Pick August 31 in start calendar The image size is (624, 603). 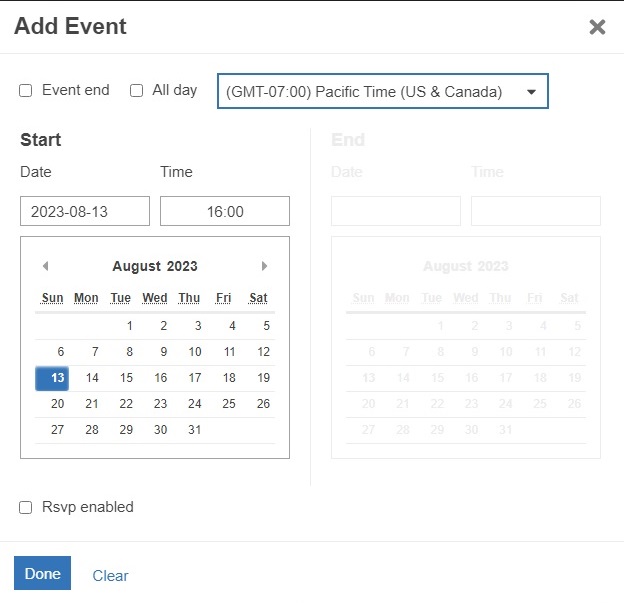tap(194, 430)
